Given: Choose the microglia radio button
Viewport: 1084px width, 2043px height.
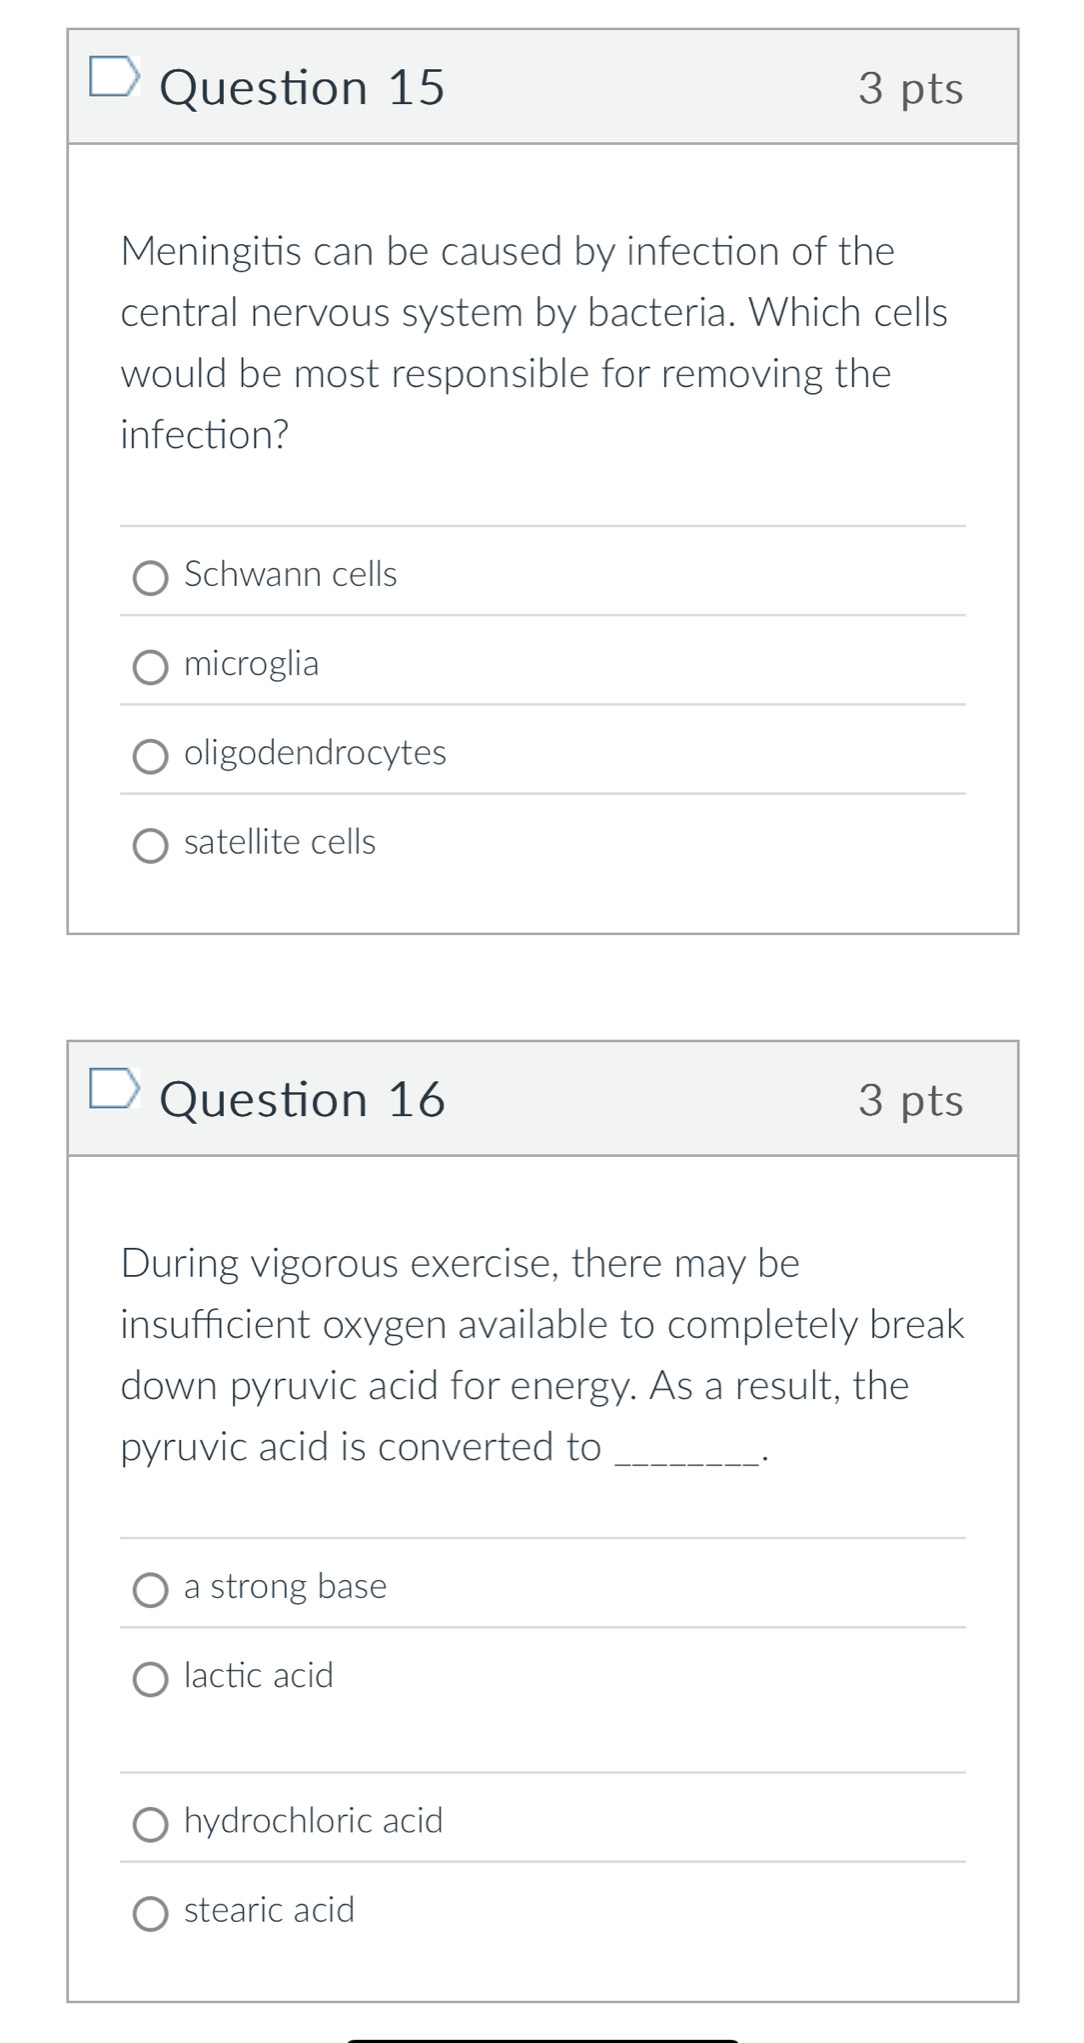Looking at the screenshot, I should pos(151,667).
